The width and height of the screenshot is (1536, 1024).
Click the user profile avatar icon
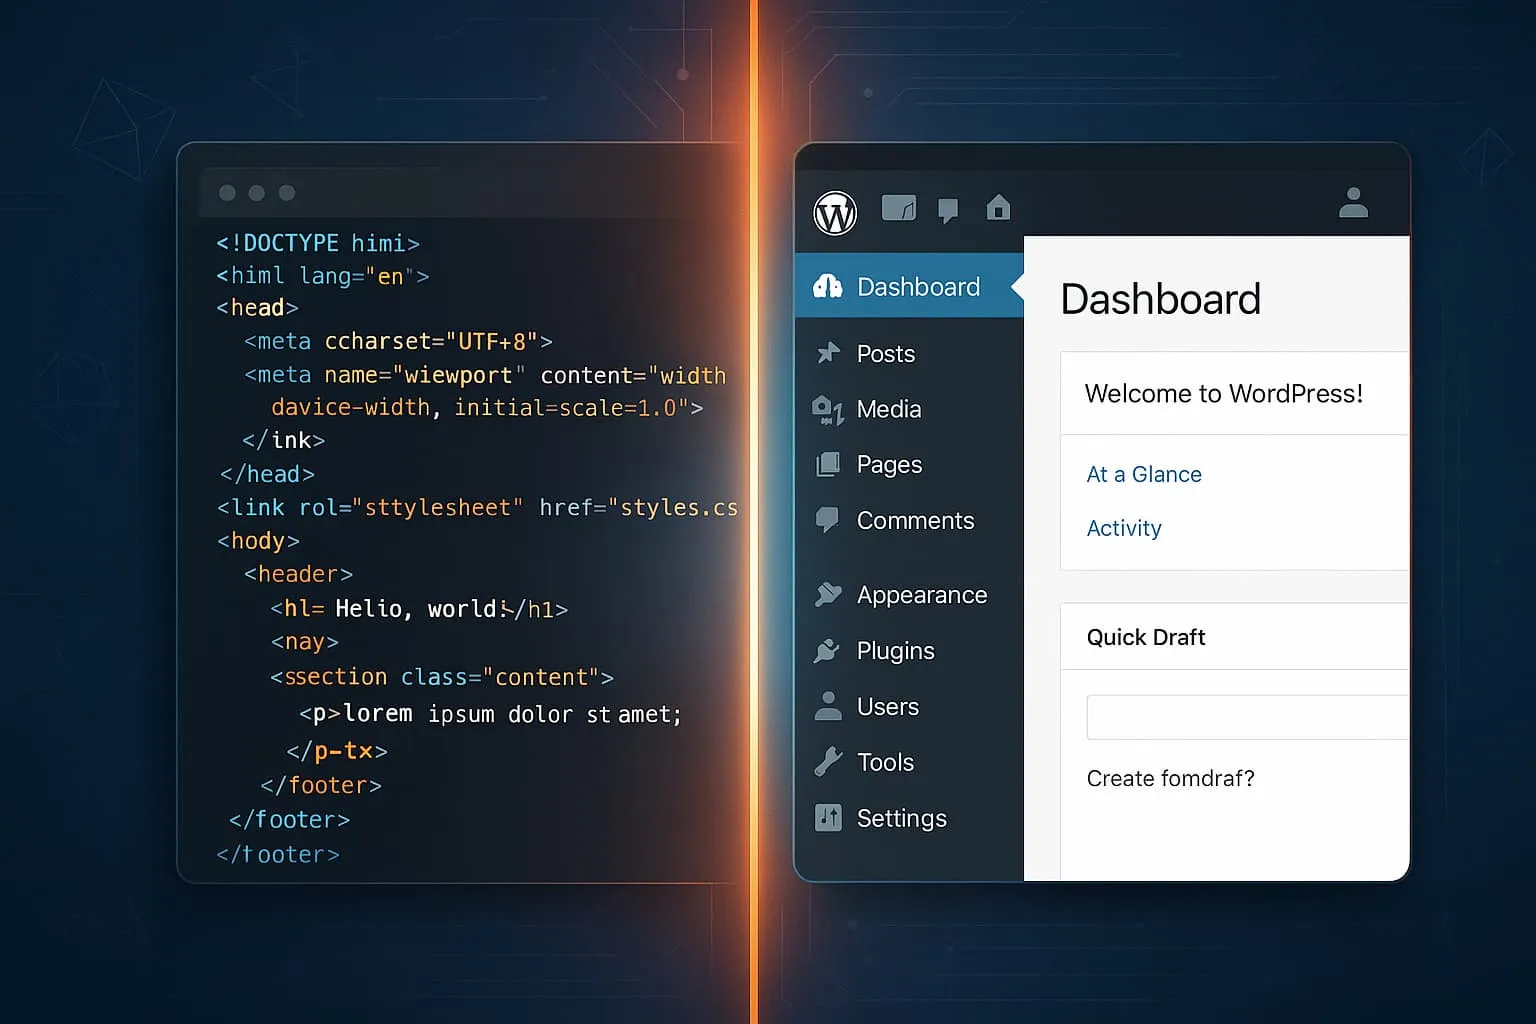[1353, 203]
